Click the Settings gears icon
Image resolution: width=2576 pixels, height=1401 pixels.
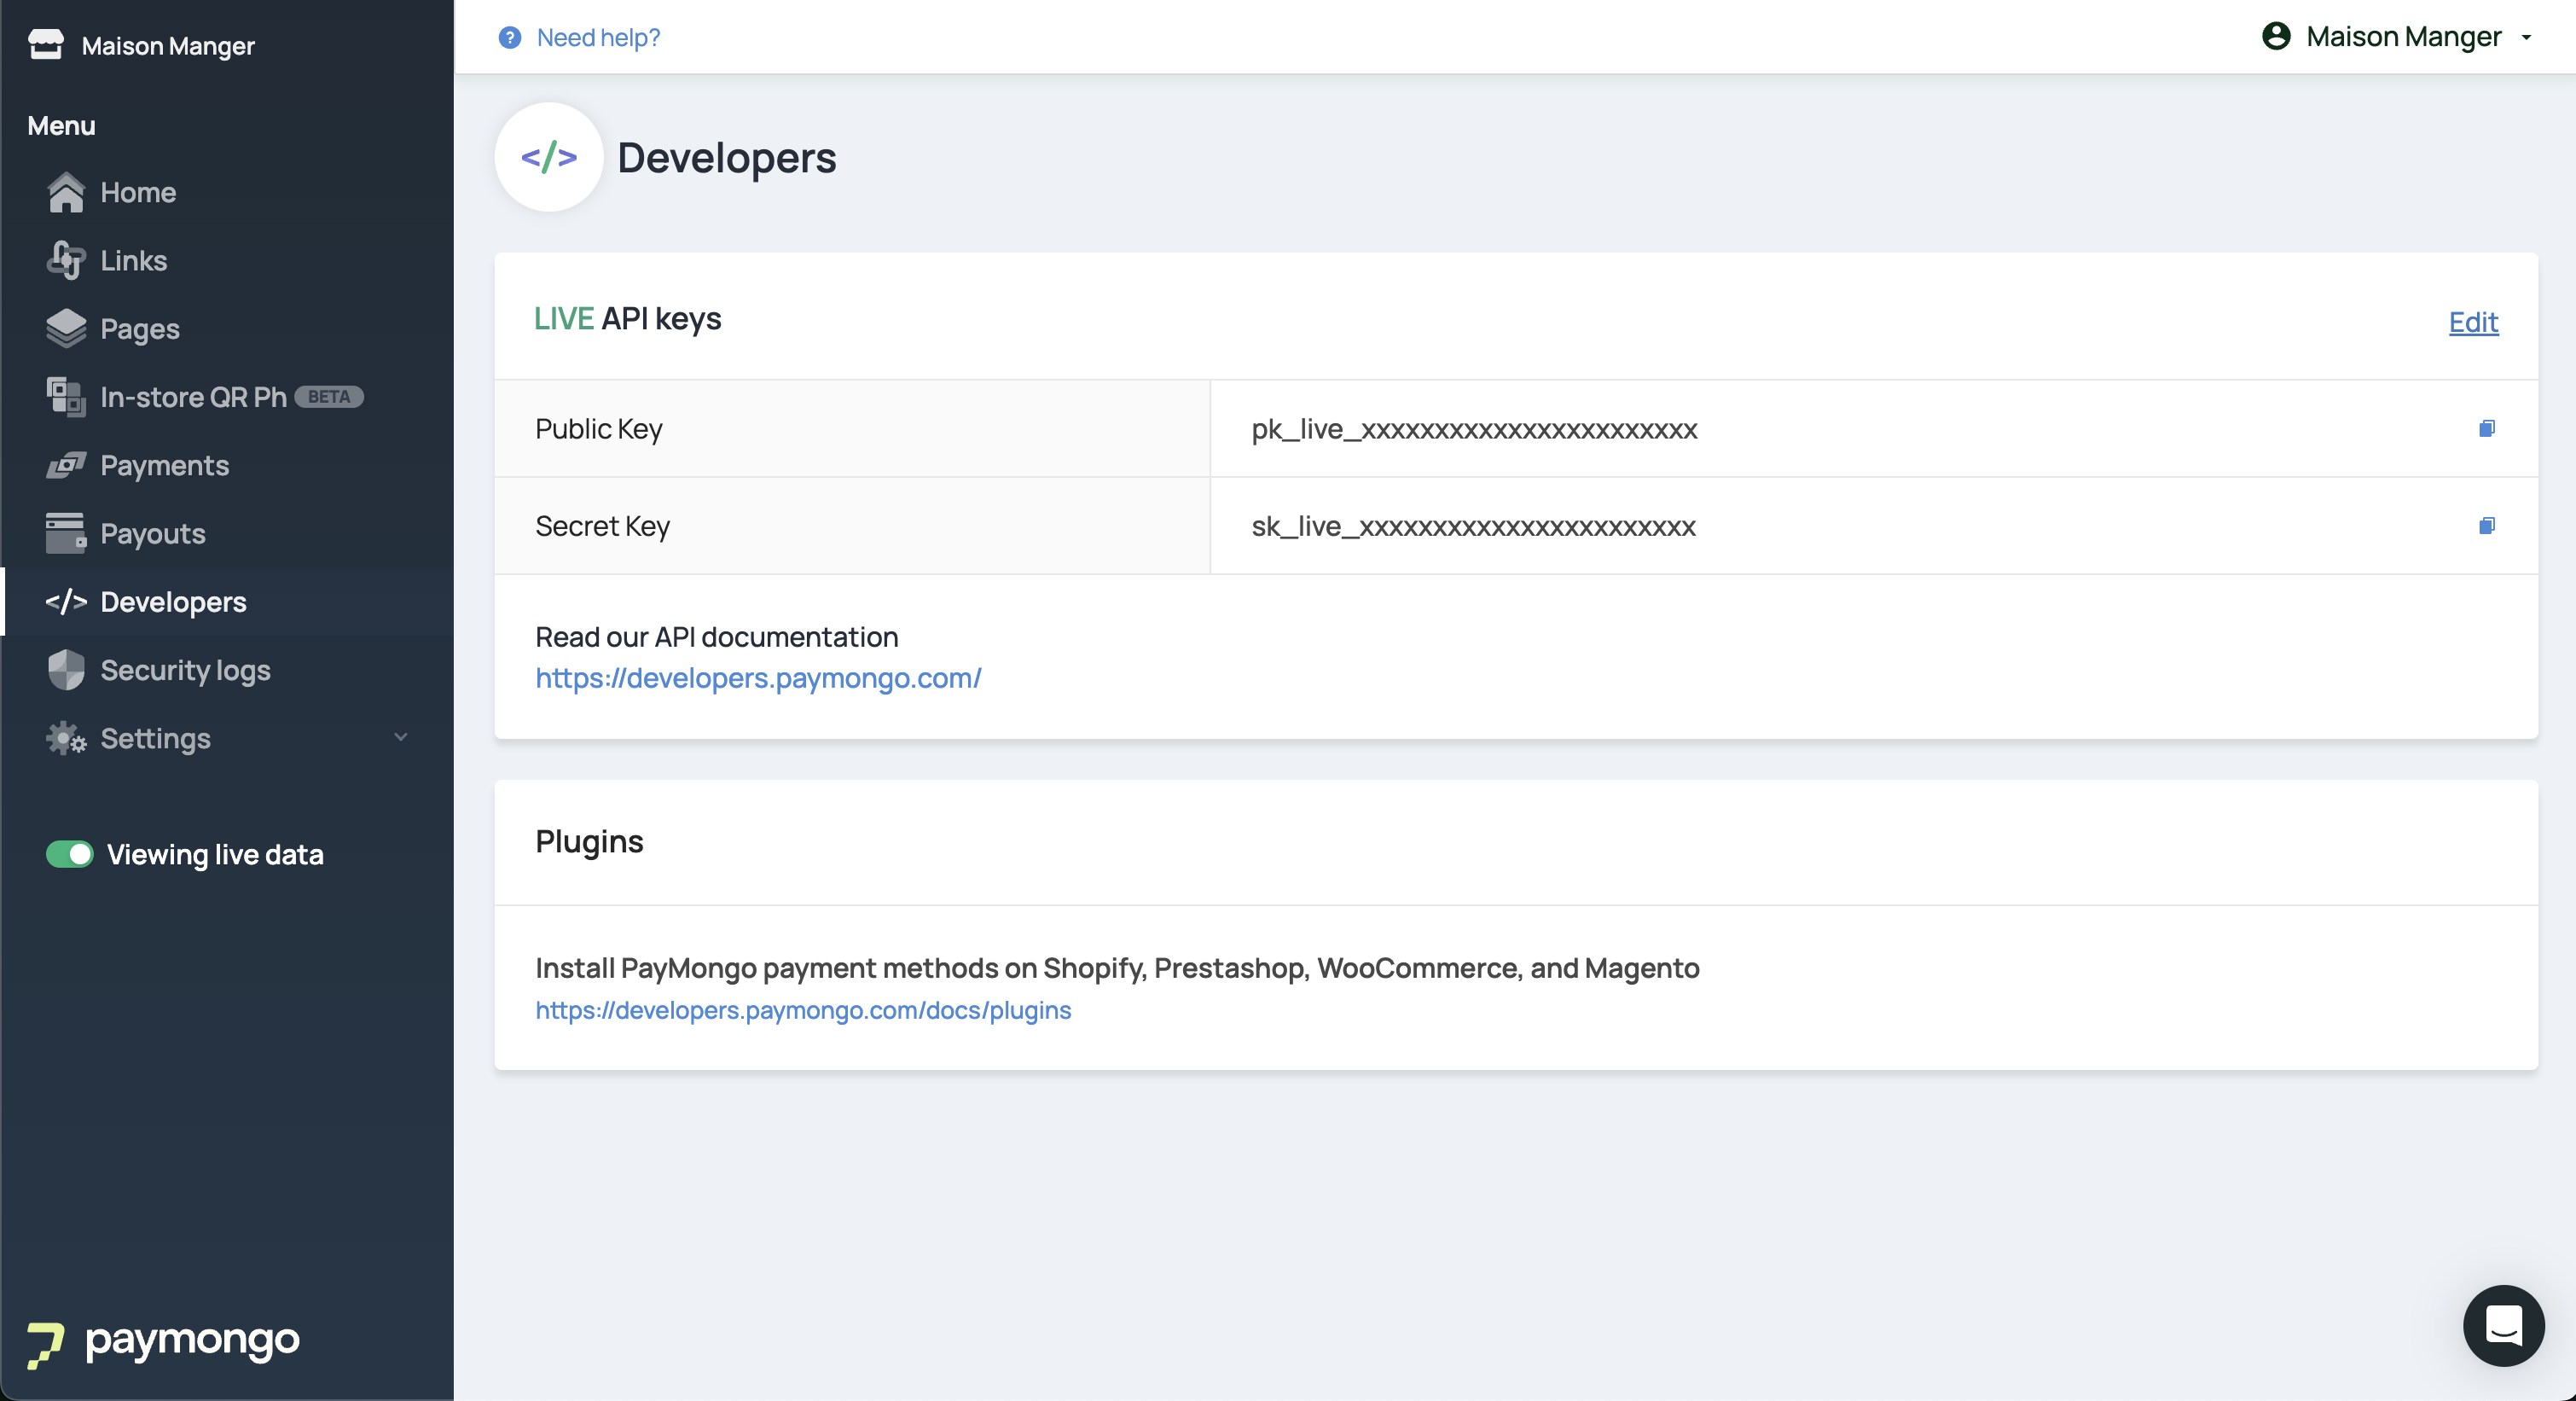(66, 738)
